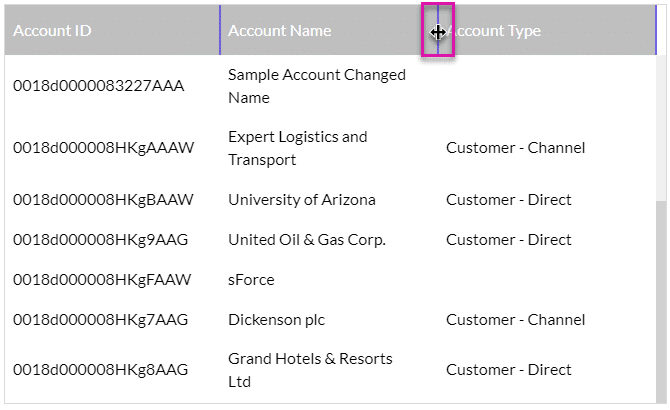Select the Sample Account Changed Name cell

[x=316, y=86]
